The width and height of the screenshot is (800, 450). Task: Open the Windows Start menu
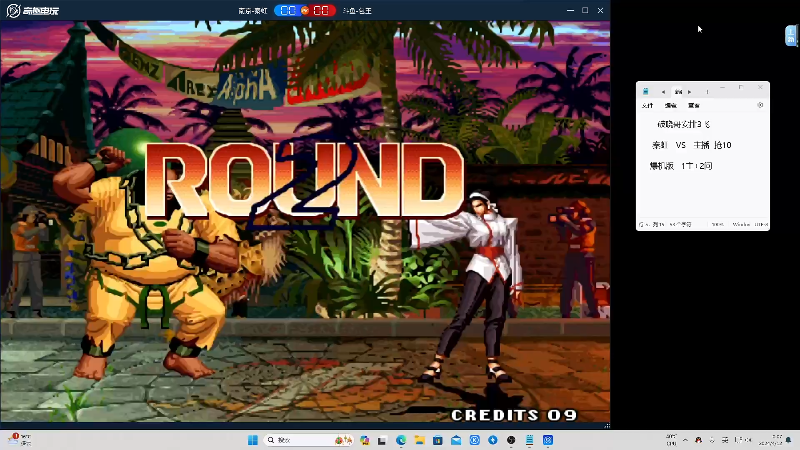tap(253, 440)
